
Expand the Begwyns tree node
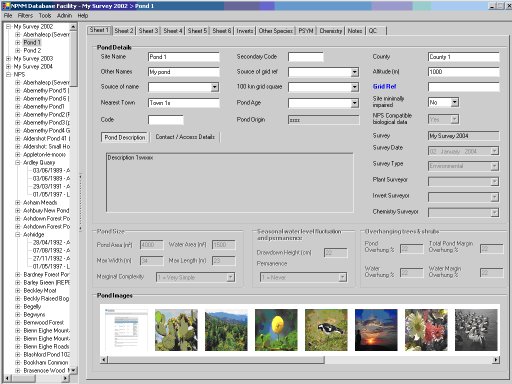point(18,314)
